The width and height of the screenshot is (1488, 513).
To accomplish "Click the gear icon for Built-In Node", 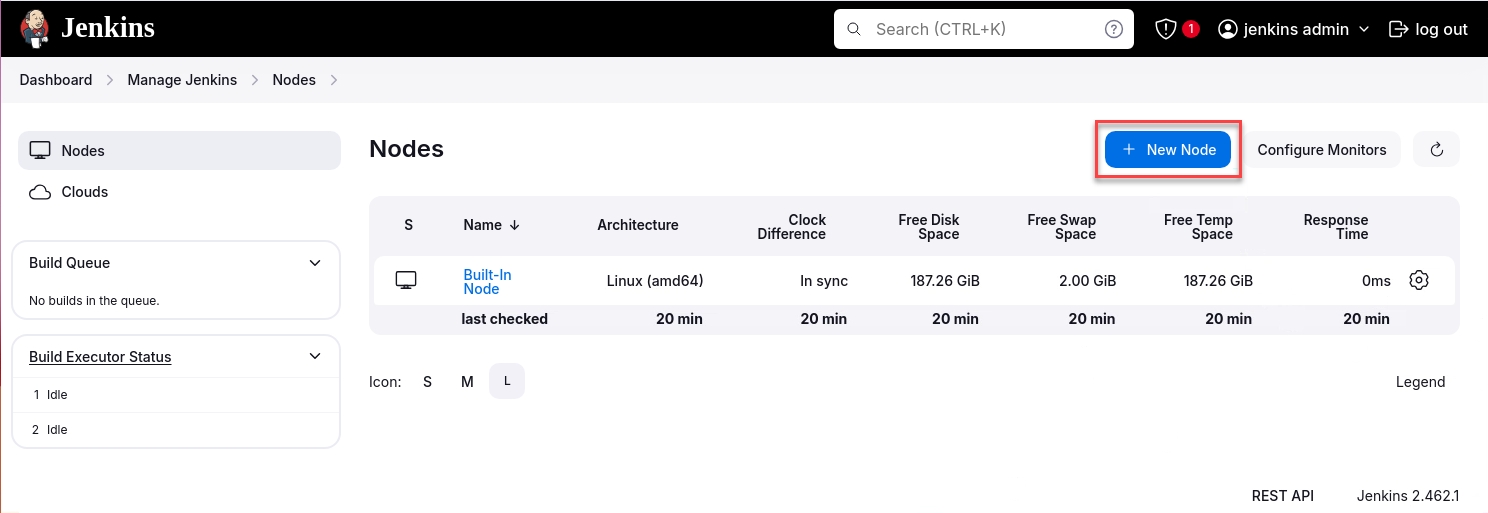I will [1418, 280].
